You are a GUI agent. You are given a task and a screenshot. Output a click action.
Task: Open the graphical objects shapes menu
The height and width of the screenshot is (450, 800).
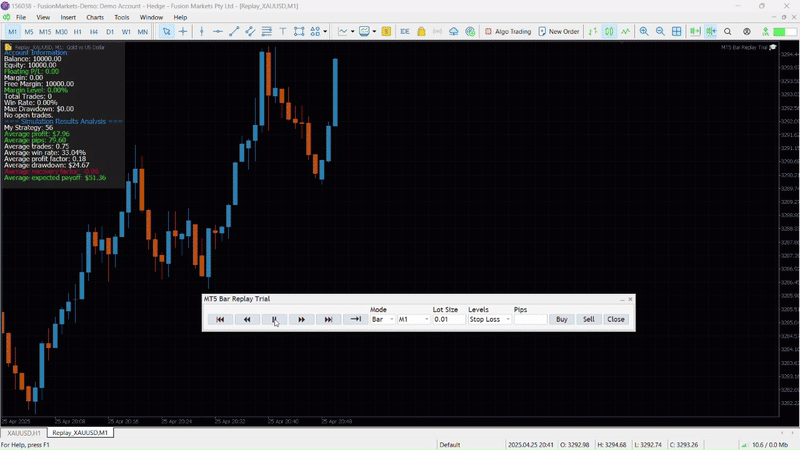pyautogui.click(x=315, y=32)
